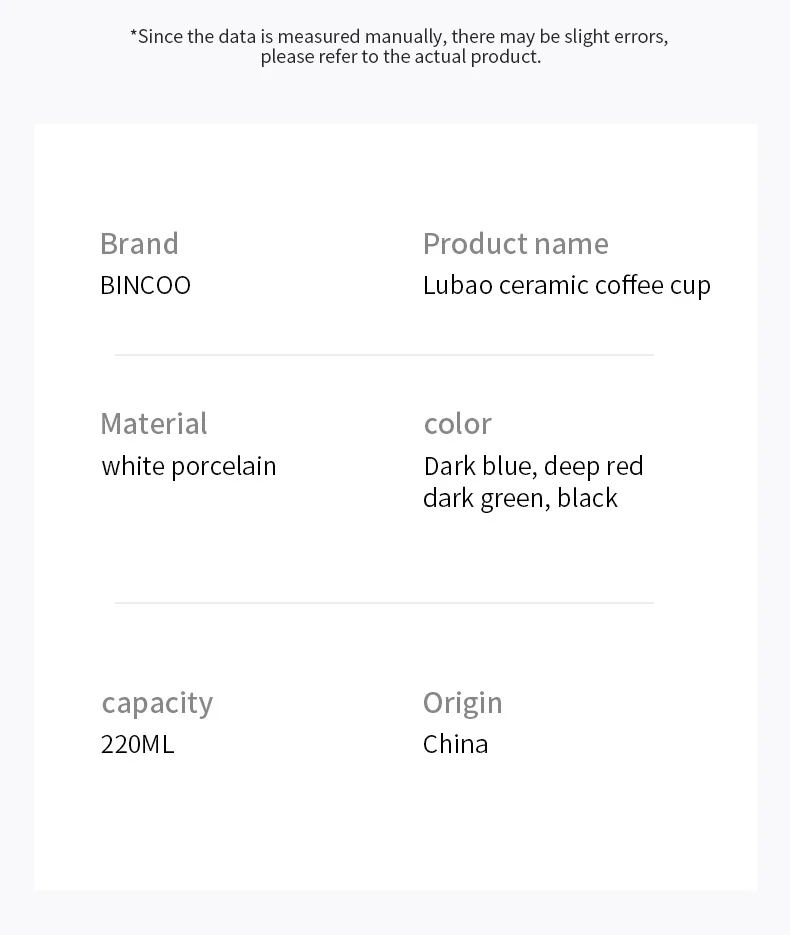Click the divider line above the capacity row

pos(384,603)
